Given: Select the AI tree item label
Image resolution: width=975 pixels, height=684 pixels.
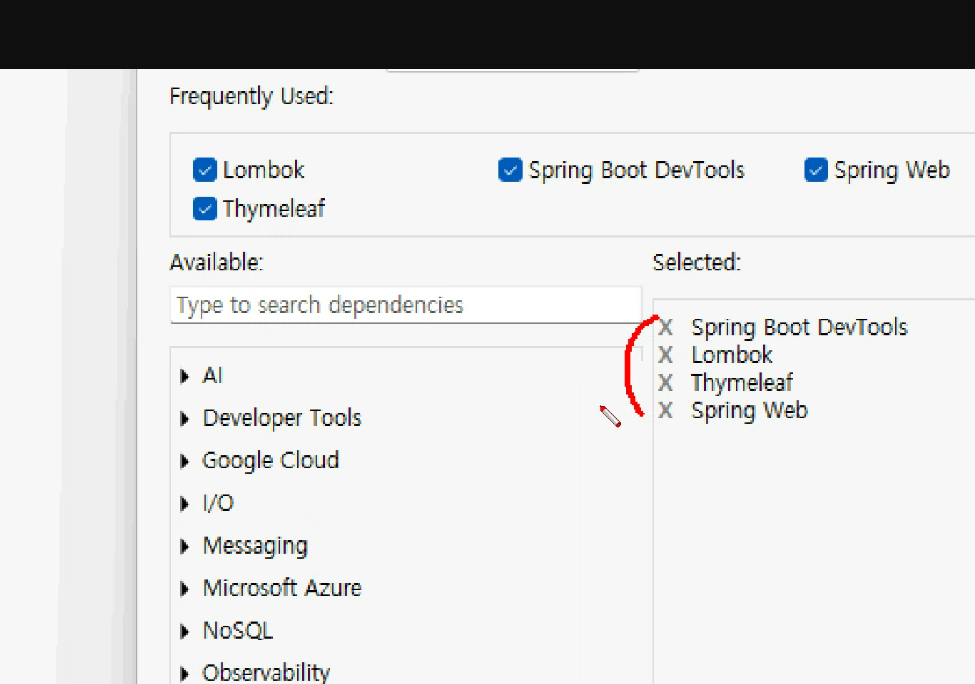Looking at the screenshot, I should point(212,376).
